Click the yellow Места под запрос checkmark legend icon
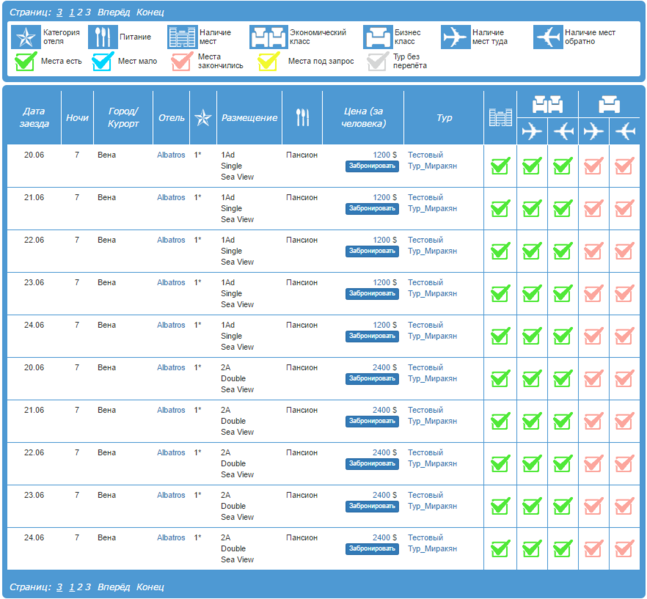 268,62
